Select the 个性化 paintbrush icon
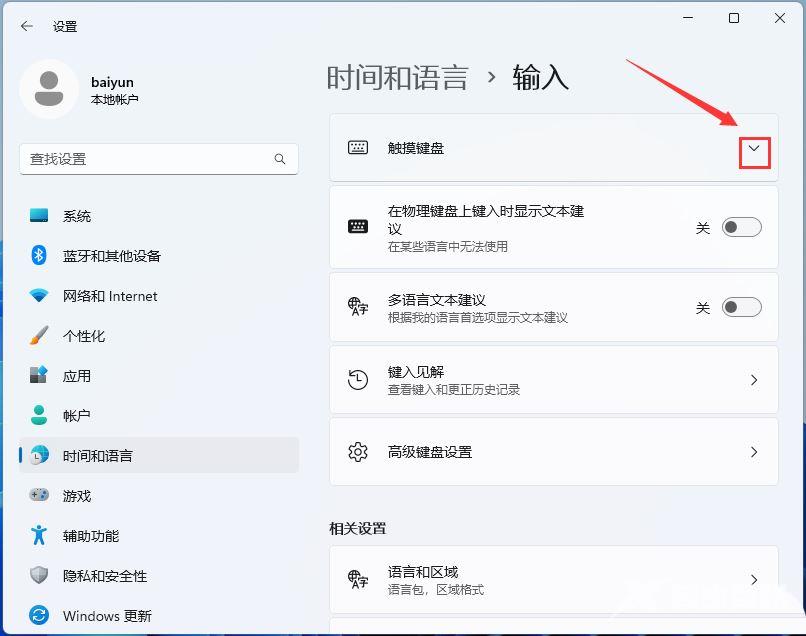Viewport: 806px width, 636px height. coord(38,336)
